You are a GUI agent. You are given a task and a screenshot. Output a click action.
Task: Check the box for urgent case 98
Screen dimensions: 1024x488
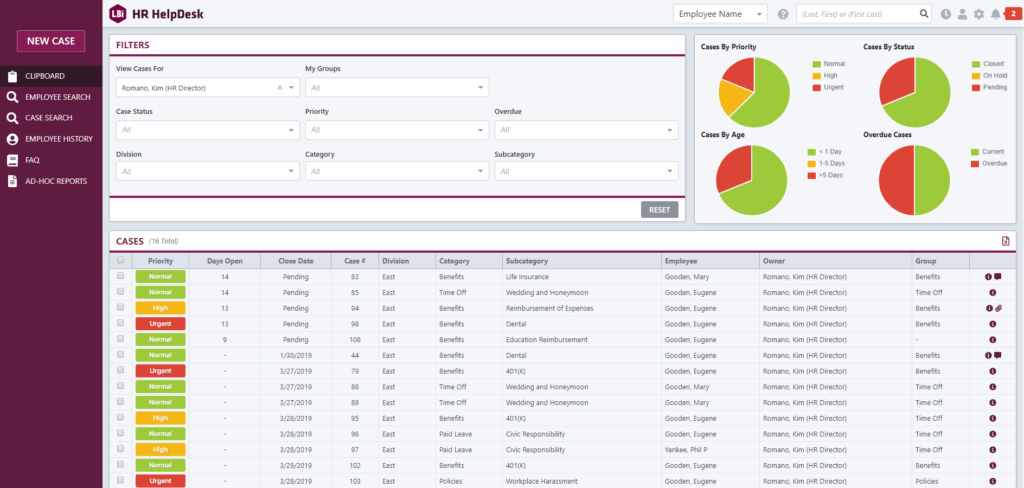pos(121,324)
